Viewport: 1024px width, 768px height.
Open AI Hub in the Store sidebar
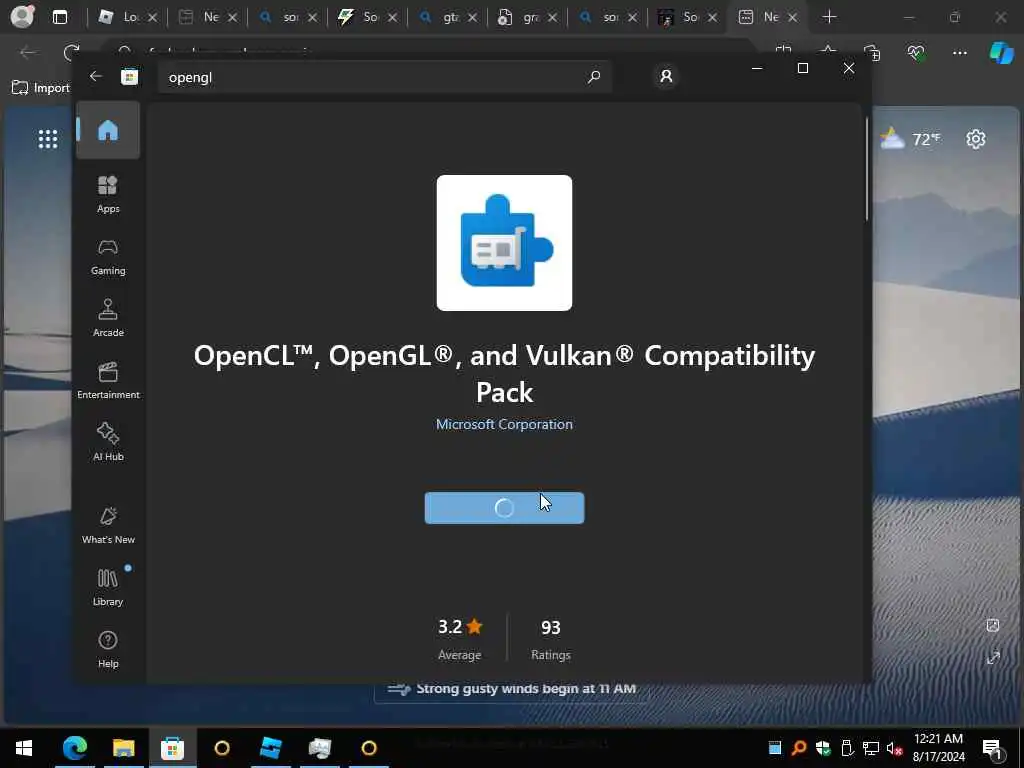(108, 442)
